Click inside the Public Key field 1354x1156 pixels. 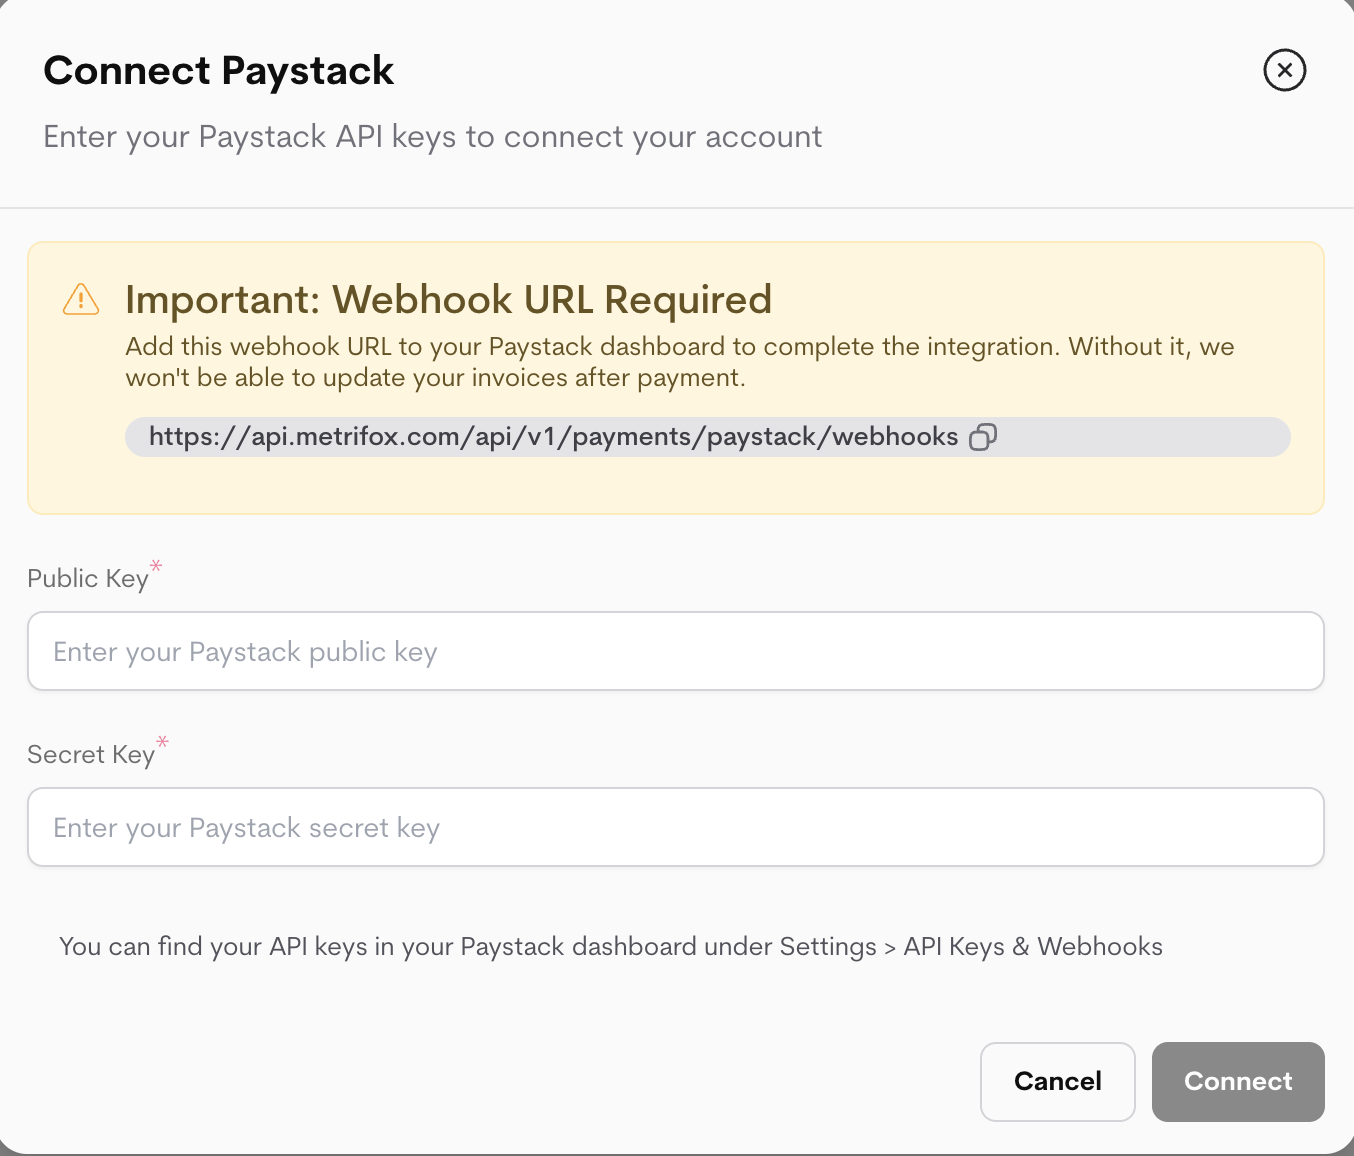coord(675,651)
